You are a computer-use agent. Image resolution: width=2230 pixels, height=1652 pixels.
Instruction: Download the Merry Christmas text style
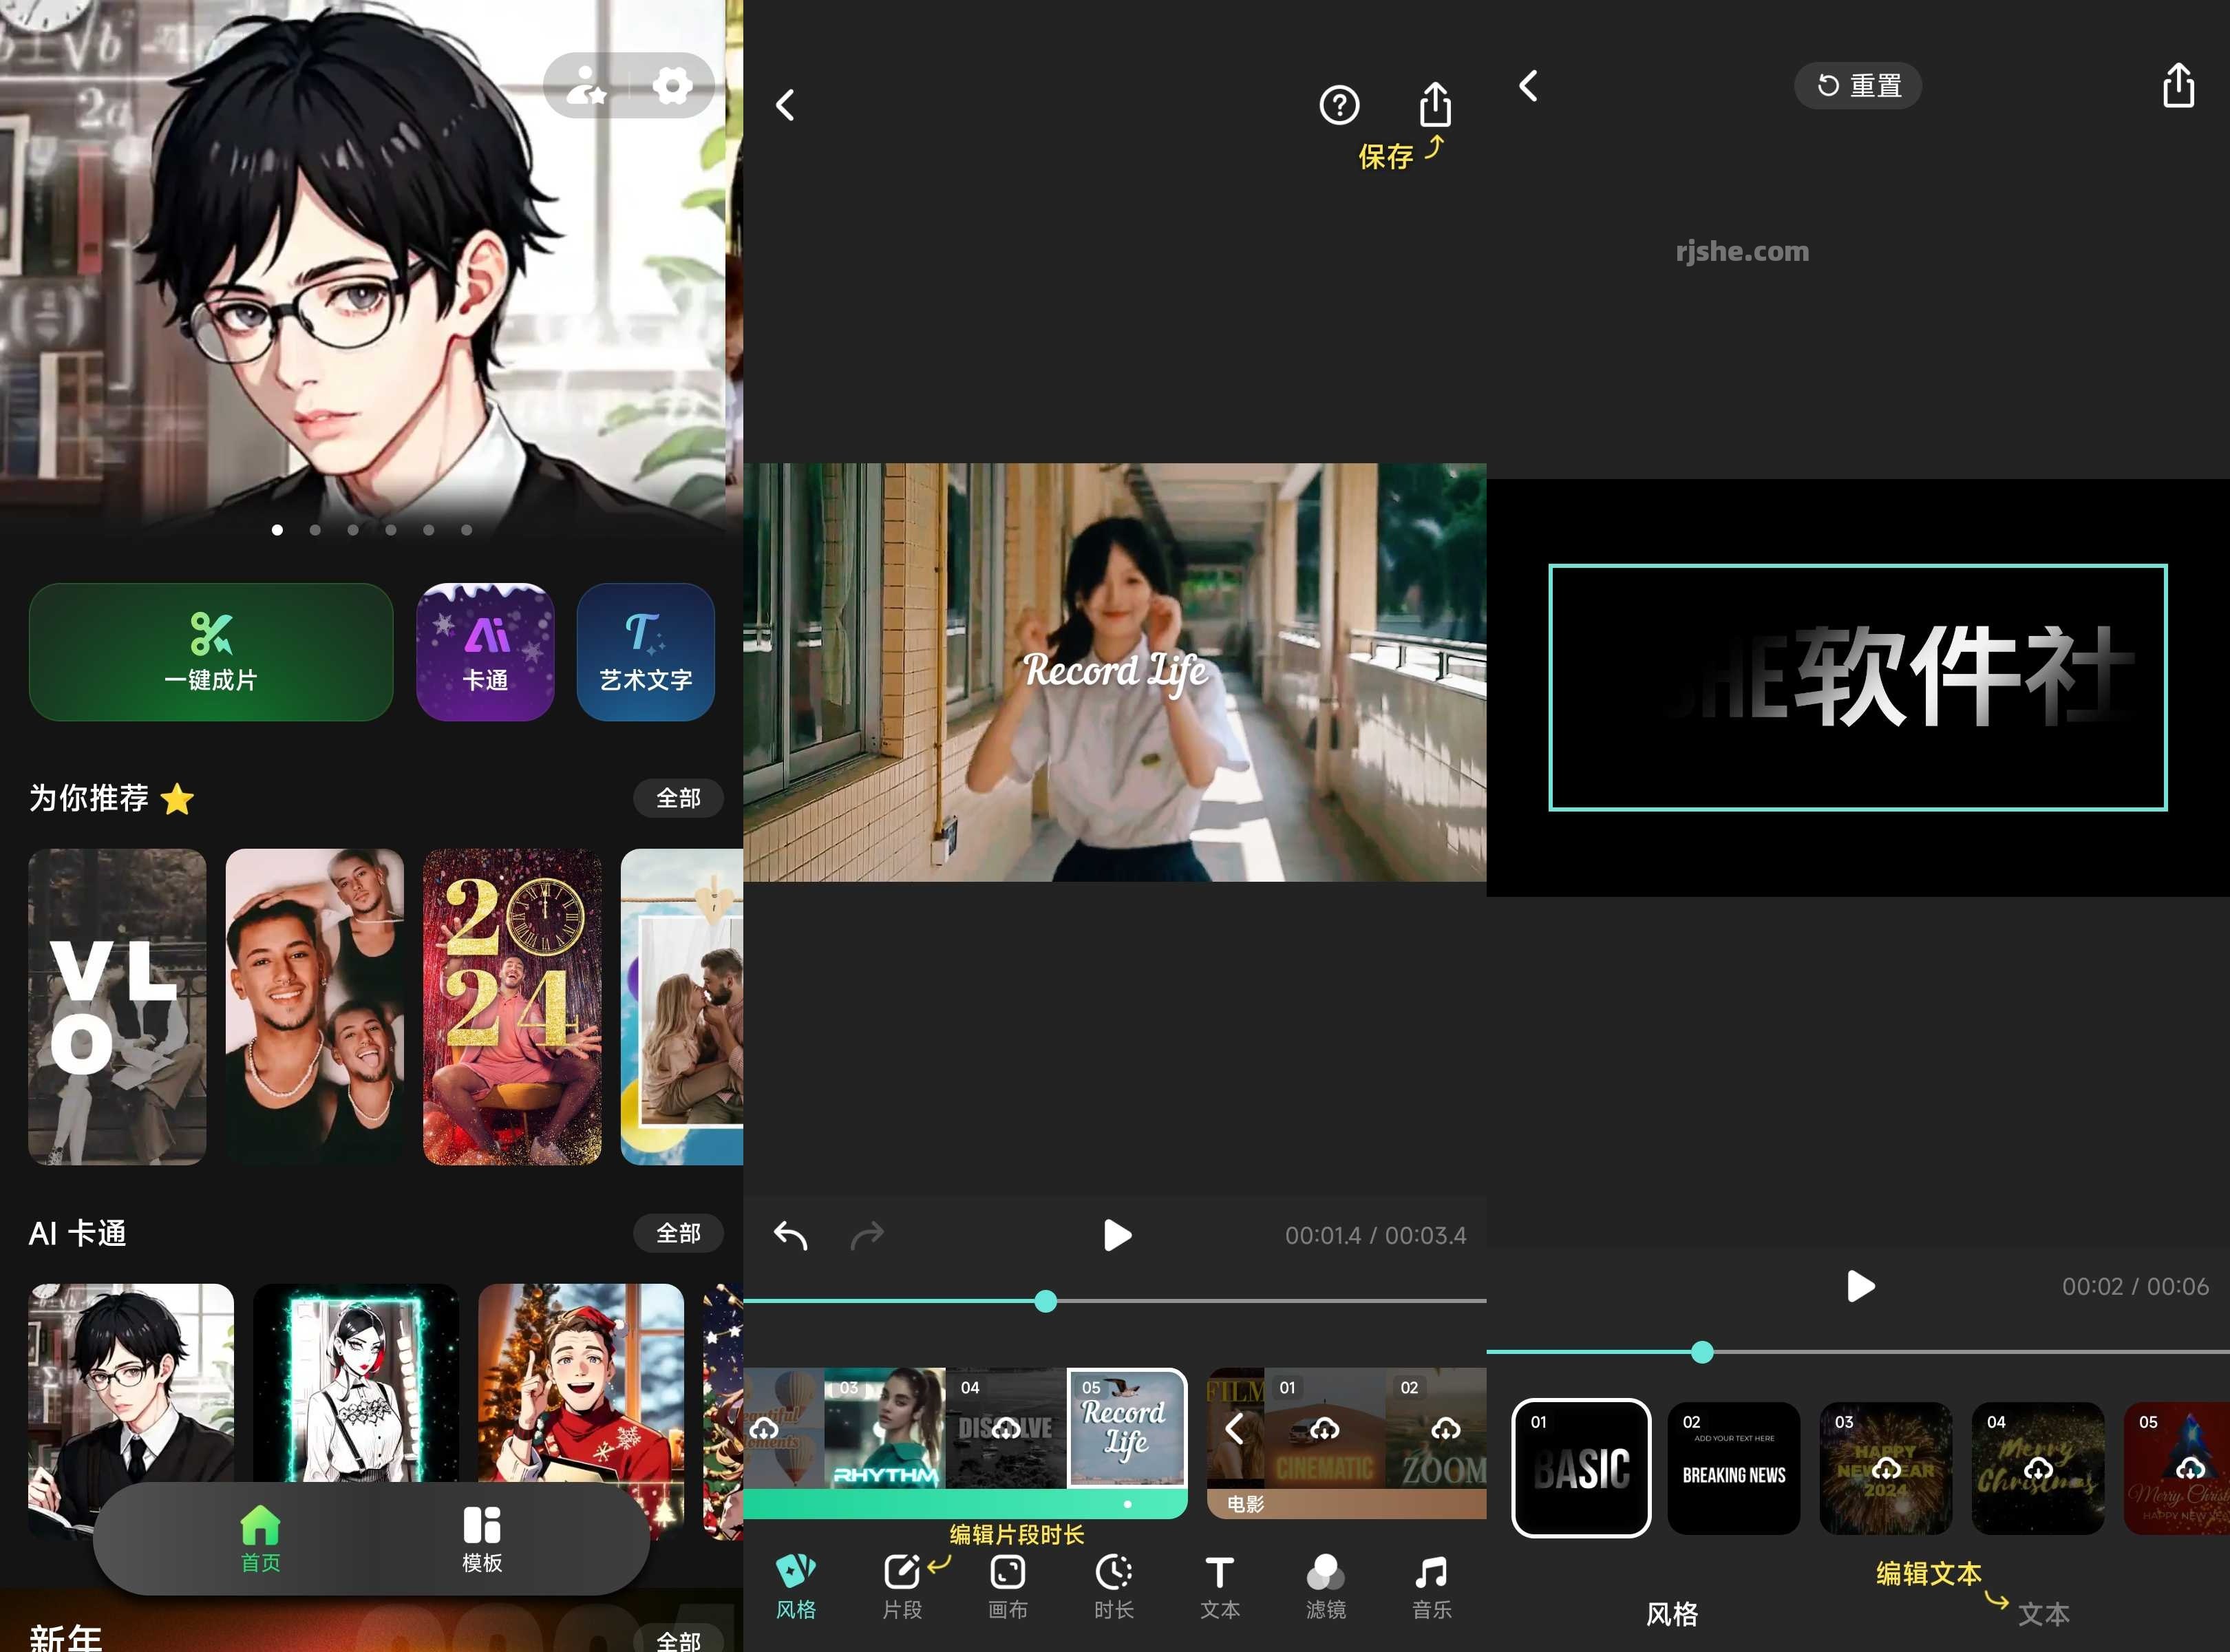2037,1469
